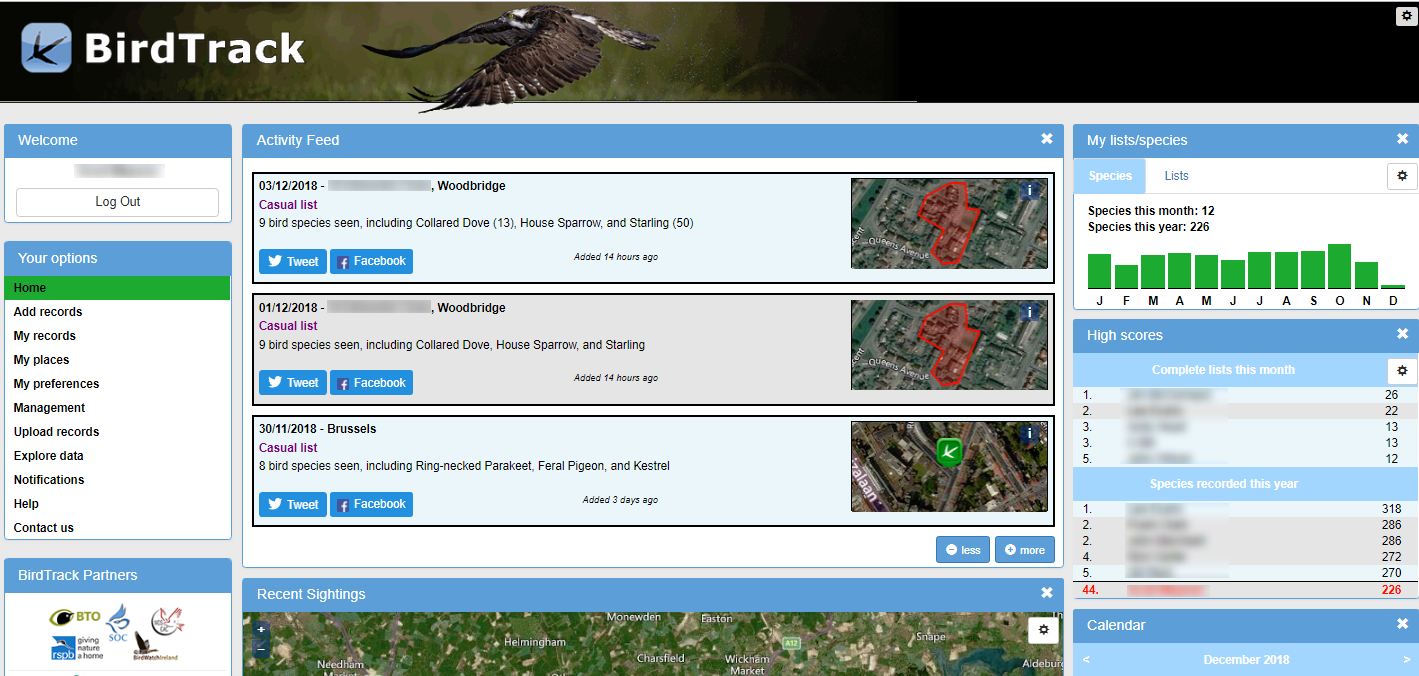Expand Activity Feed with the more button
The image size is (1419, 676).
click(x=1024, y=549)
